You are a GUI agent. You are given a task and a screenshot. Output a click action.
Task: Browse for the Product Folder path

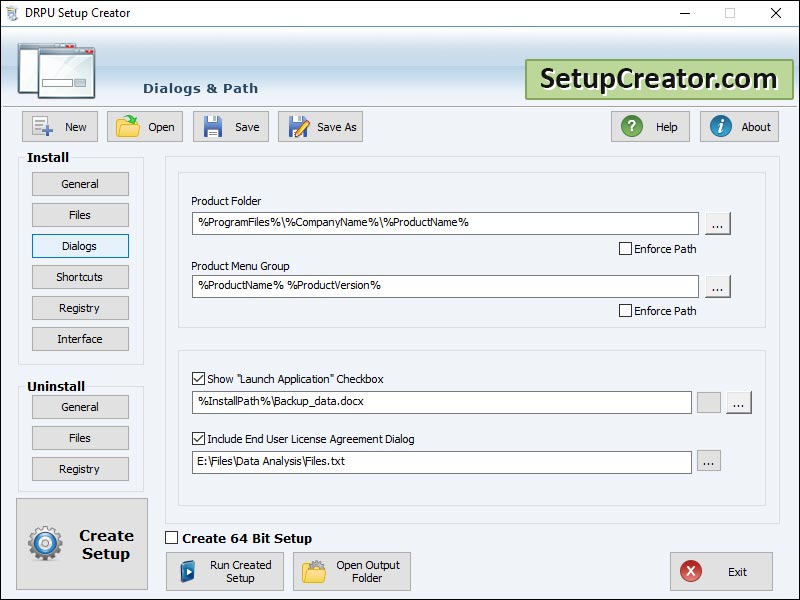click(x=717, y=223)
